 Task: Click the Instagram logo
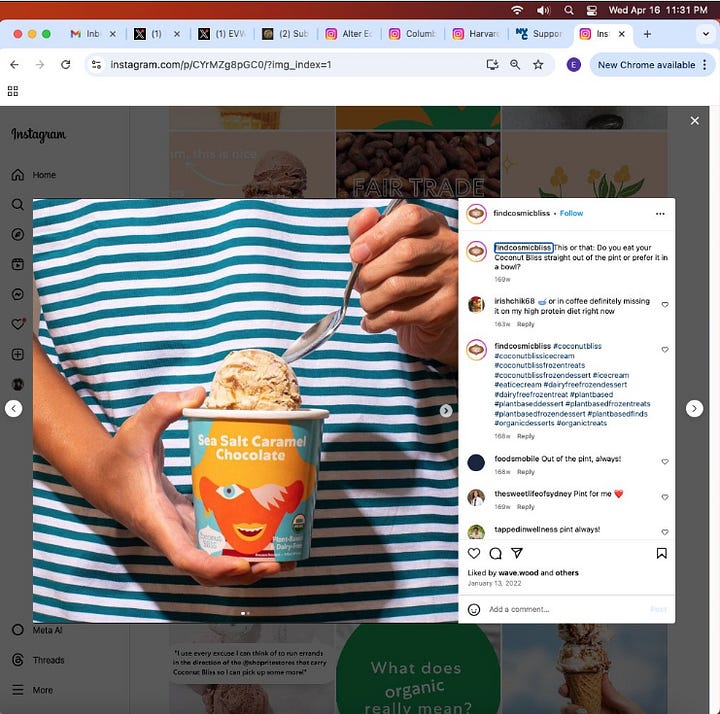point(39,134)
